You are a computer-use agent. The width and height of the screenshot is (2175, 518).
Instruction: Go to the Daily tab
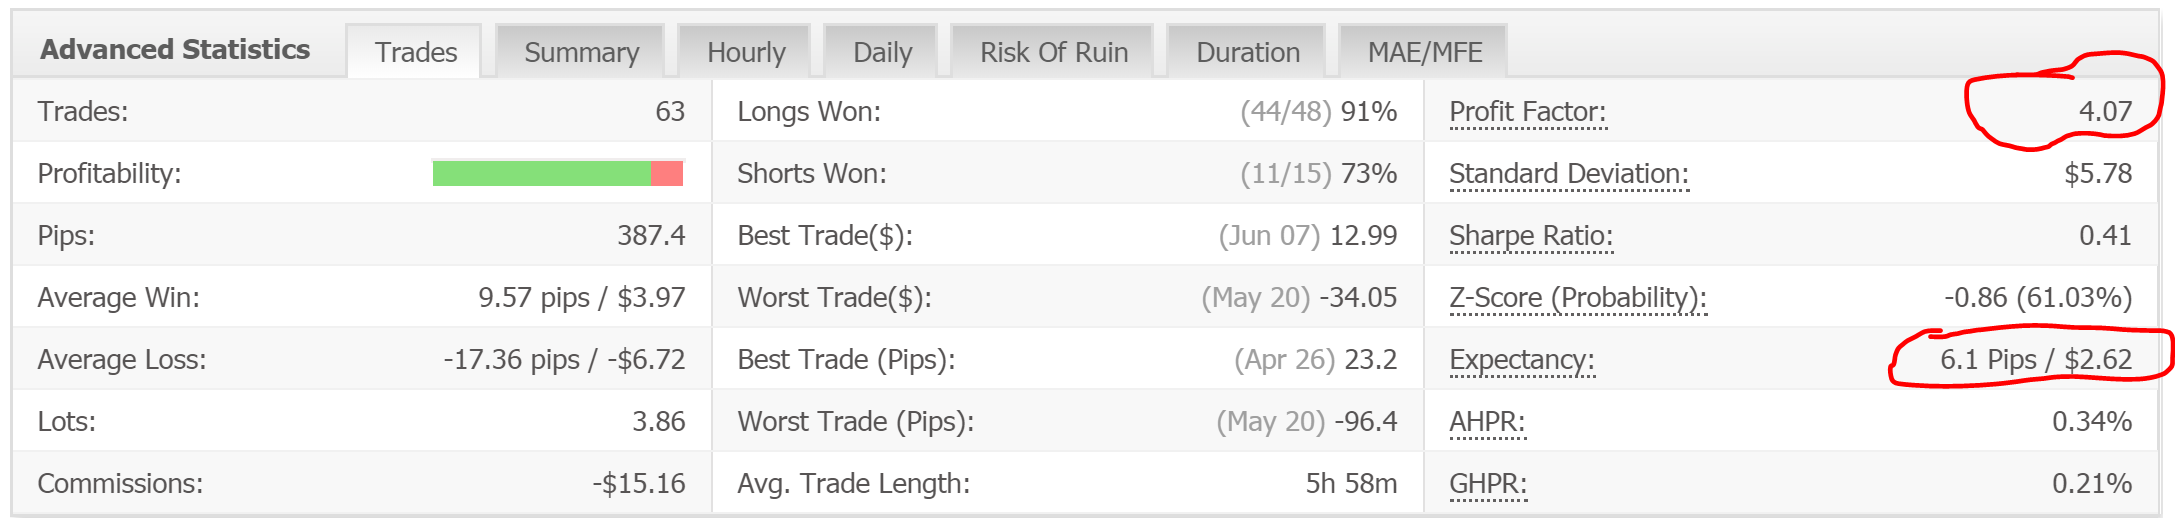pos(882,52)
